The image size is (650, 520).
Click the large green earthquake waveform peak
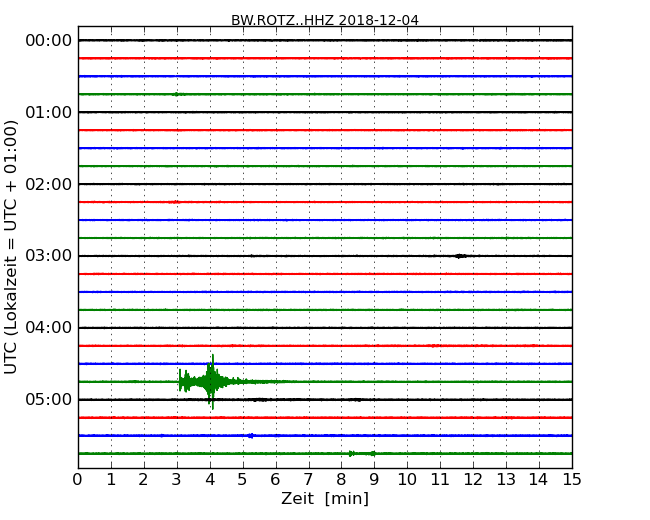(x=212, y=381)
